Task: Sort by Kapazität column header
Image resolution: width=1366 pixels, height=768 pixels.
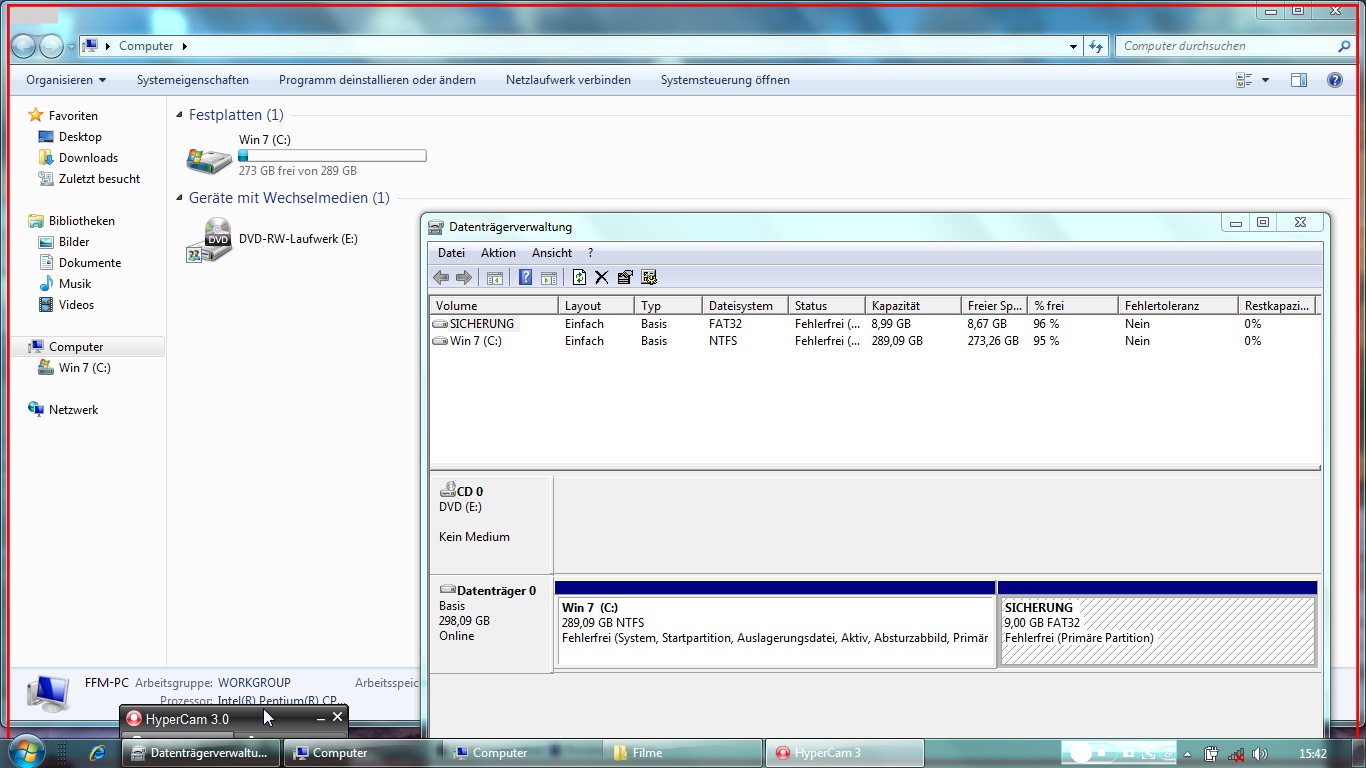Action: [x=914, y=306]
